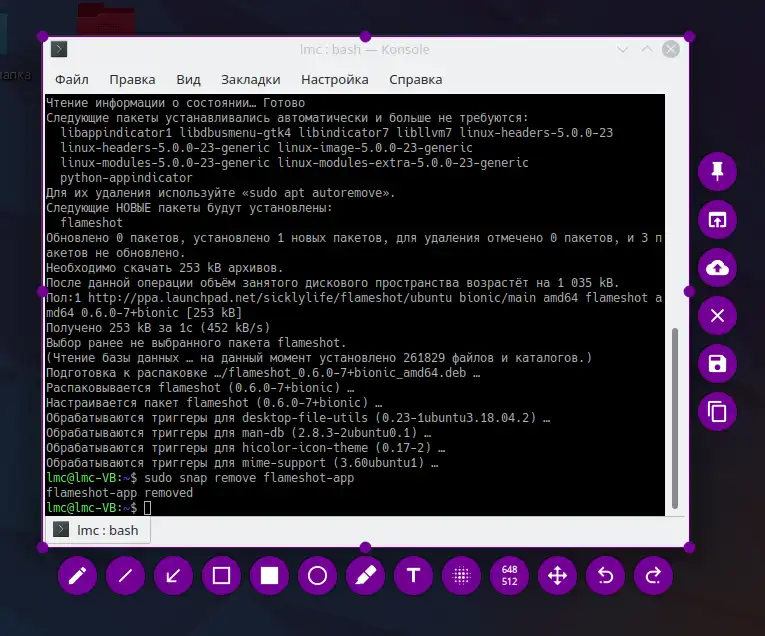Select the rectangle outline tool
The height and width of the screenshot is (636, 765).
pyautogui.click(x=221, y=576)
